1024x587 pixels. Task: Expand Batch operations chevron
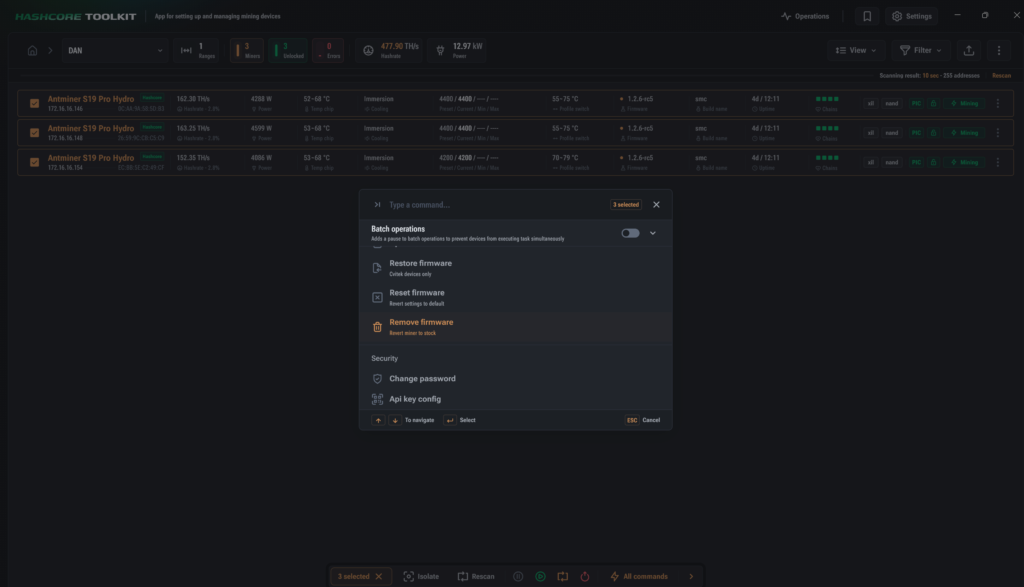point(652,233)
